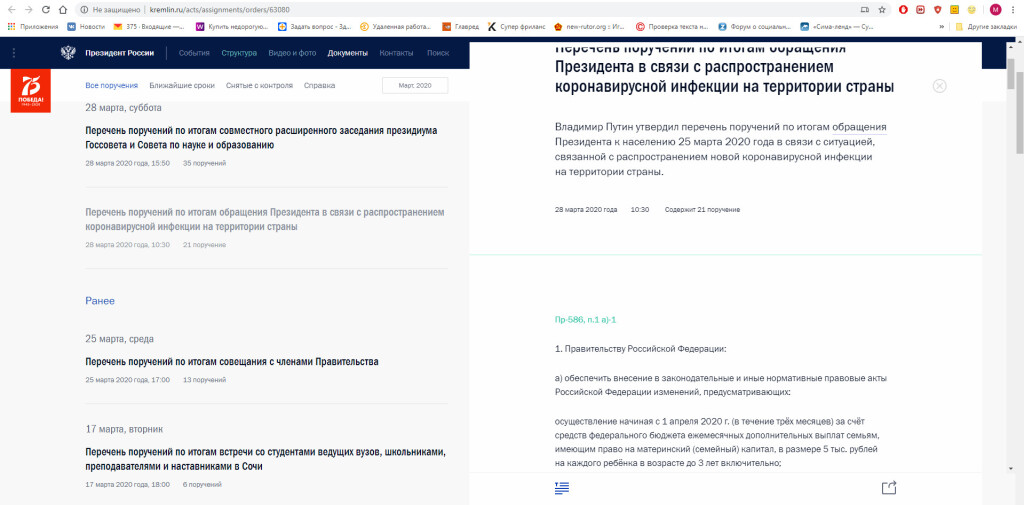
Task: Close the document overlay with the X icon
Action: (x=939, y=86)
